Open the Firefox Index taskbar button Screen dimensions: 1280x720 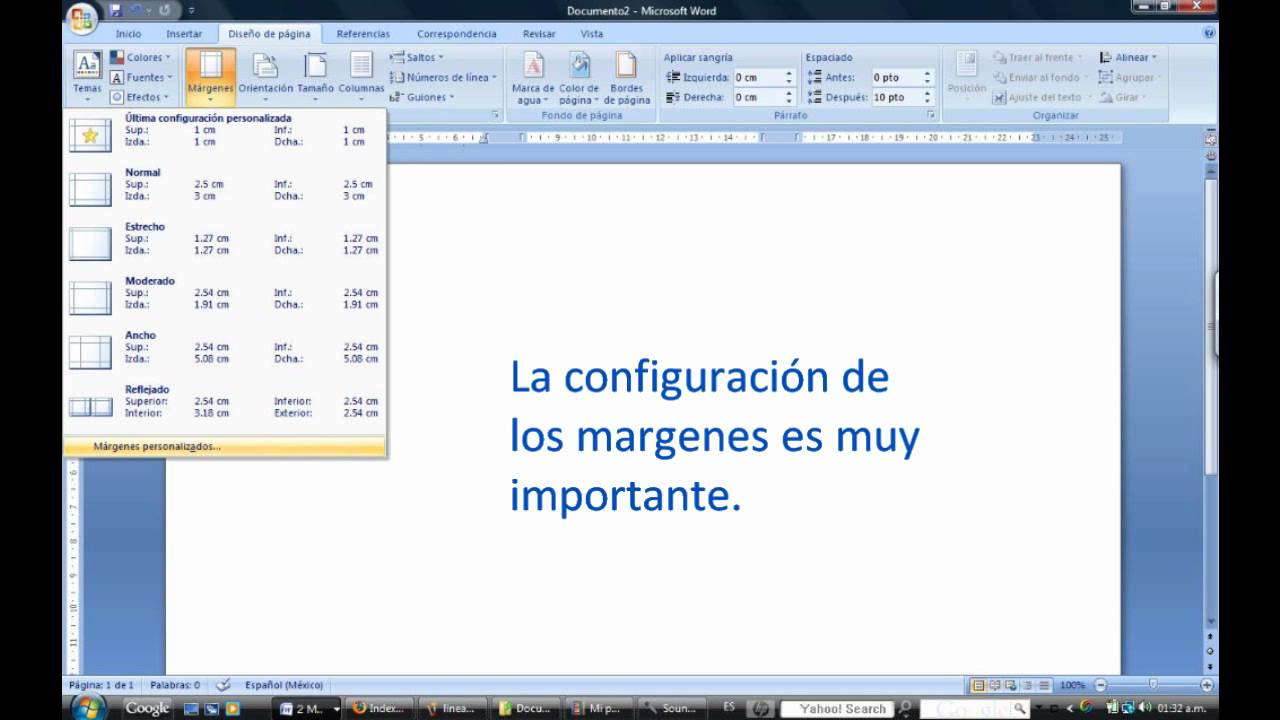[x=378, y=708]
